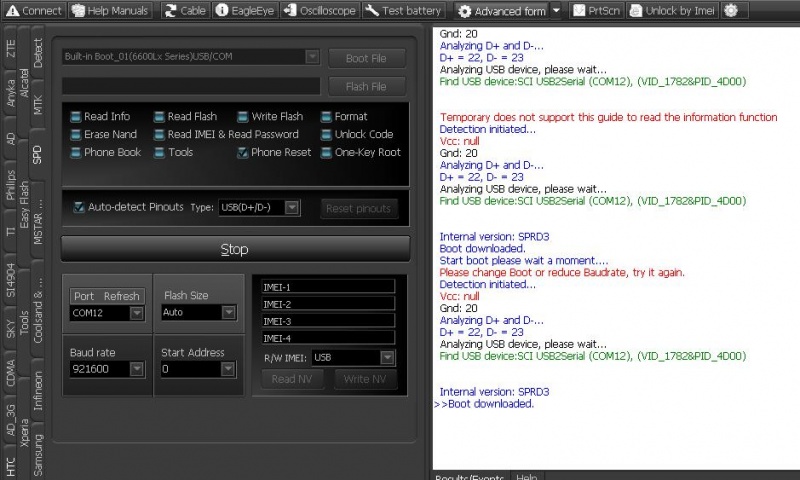Open the COM12 port dropdown

point(136,313)
